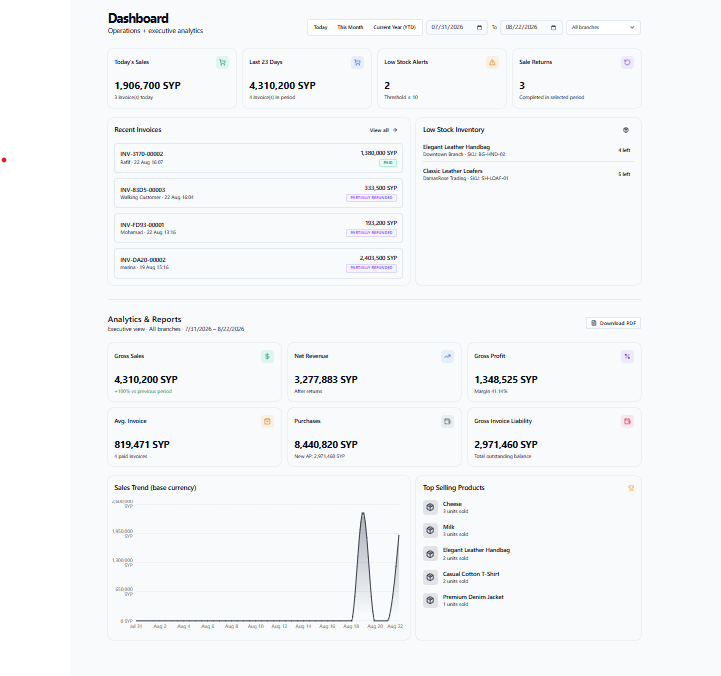Screen dimensions: 721x676
Task: Click the green cart icon on Today's Sales card
Action: [223, 63]
